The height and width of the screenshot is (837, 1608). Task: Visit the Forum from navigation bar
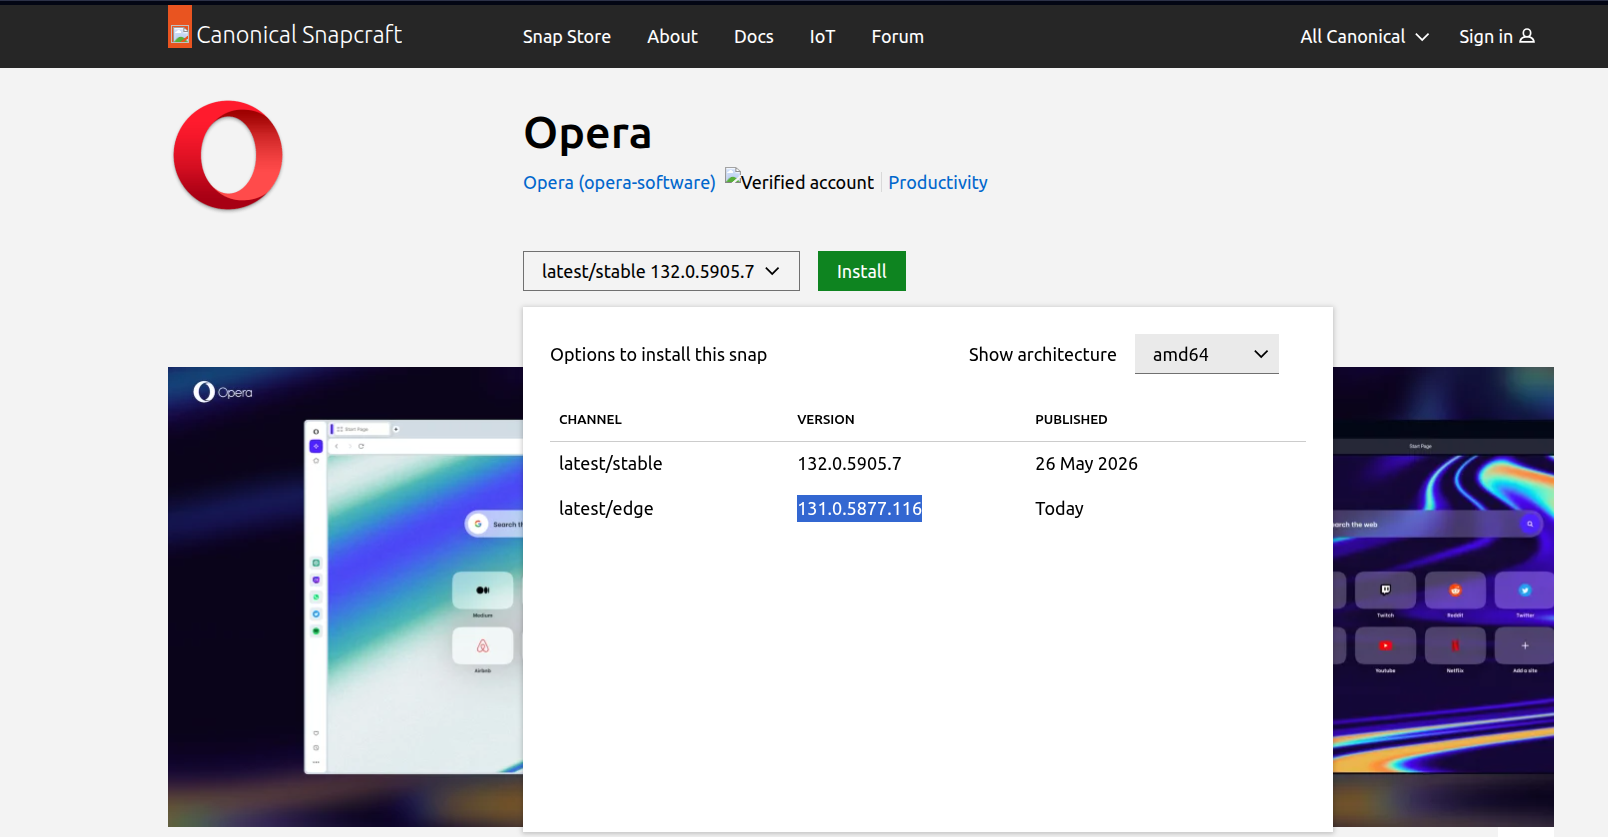point(897,36)
